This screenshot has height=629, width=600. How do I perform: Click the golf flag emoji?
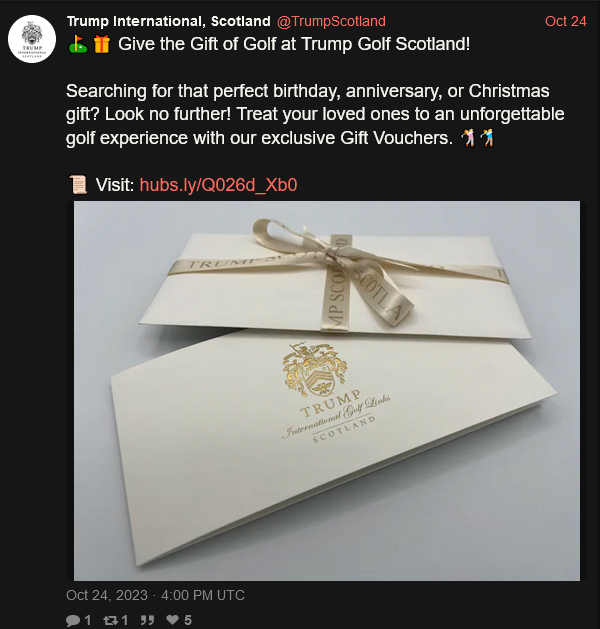(x=78, y=44)
